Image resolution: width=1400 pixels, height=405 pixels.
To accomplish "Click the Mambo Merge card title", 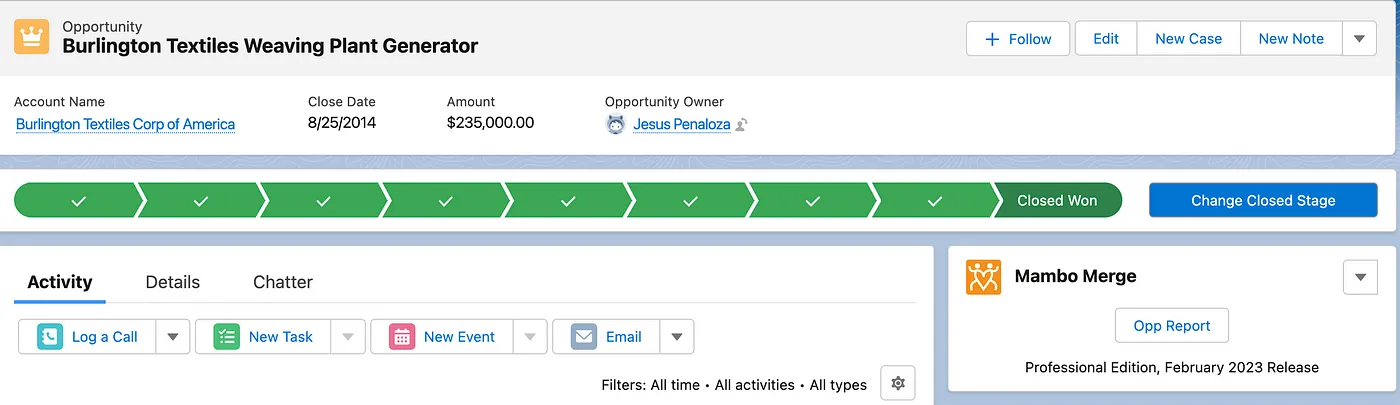I will pyautogui.click(x=1075, y=277).
